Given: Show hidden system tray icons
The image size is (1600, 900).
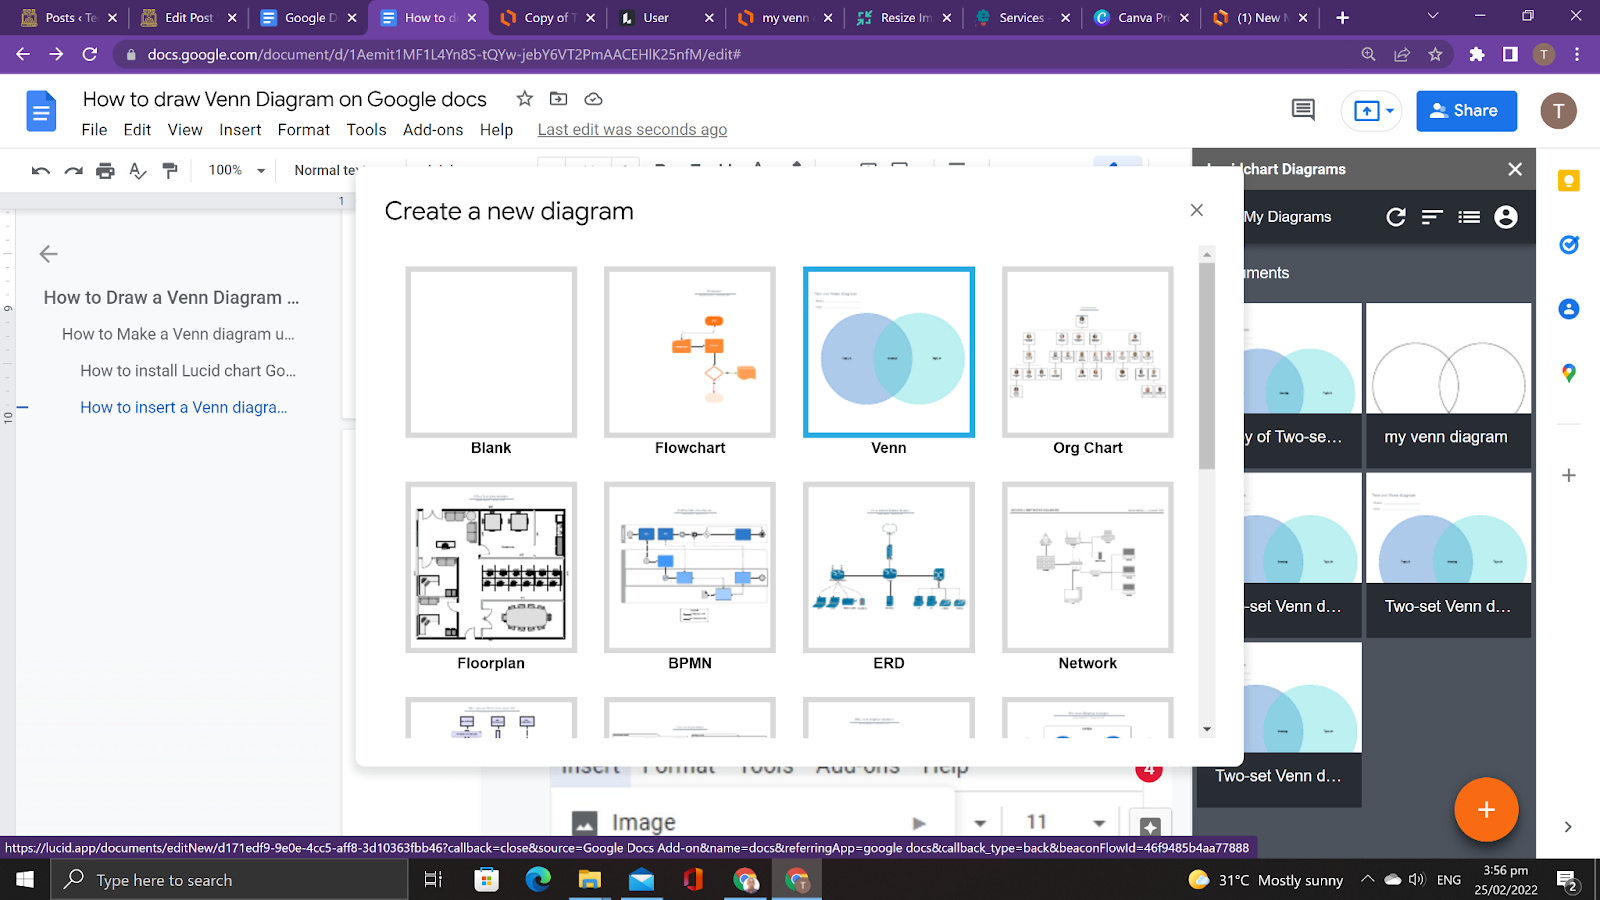Looking at the screenshot, I should pos(1367,880).
